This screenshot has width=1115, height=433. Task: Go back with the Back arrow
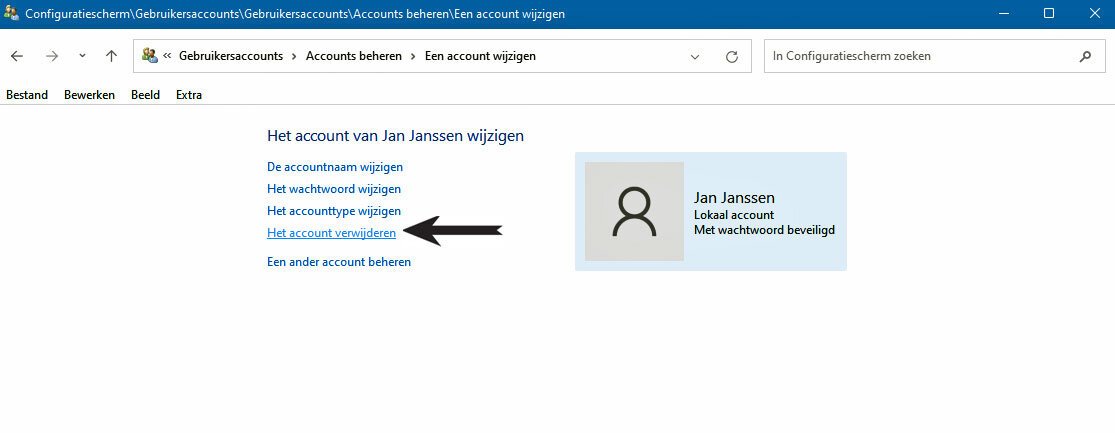(17, 56)
